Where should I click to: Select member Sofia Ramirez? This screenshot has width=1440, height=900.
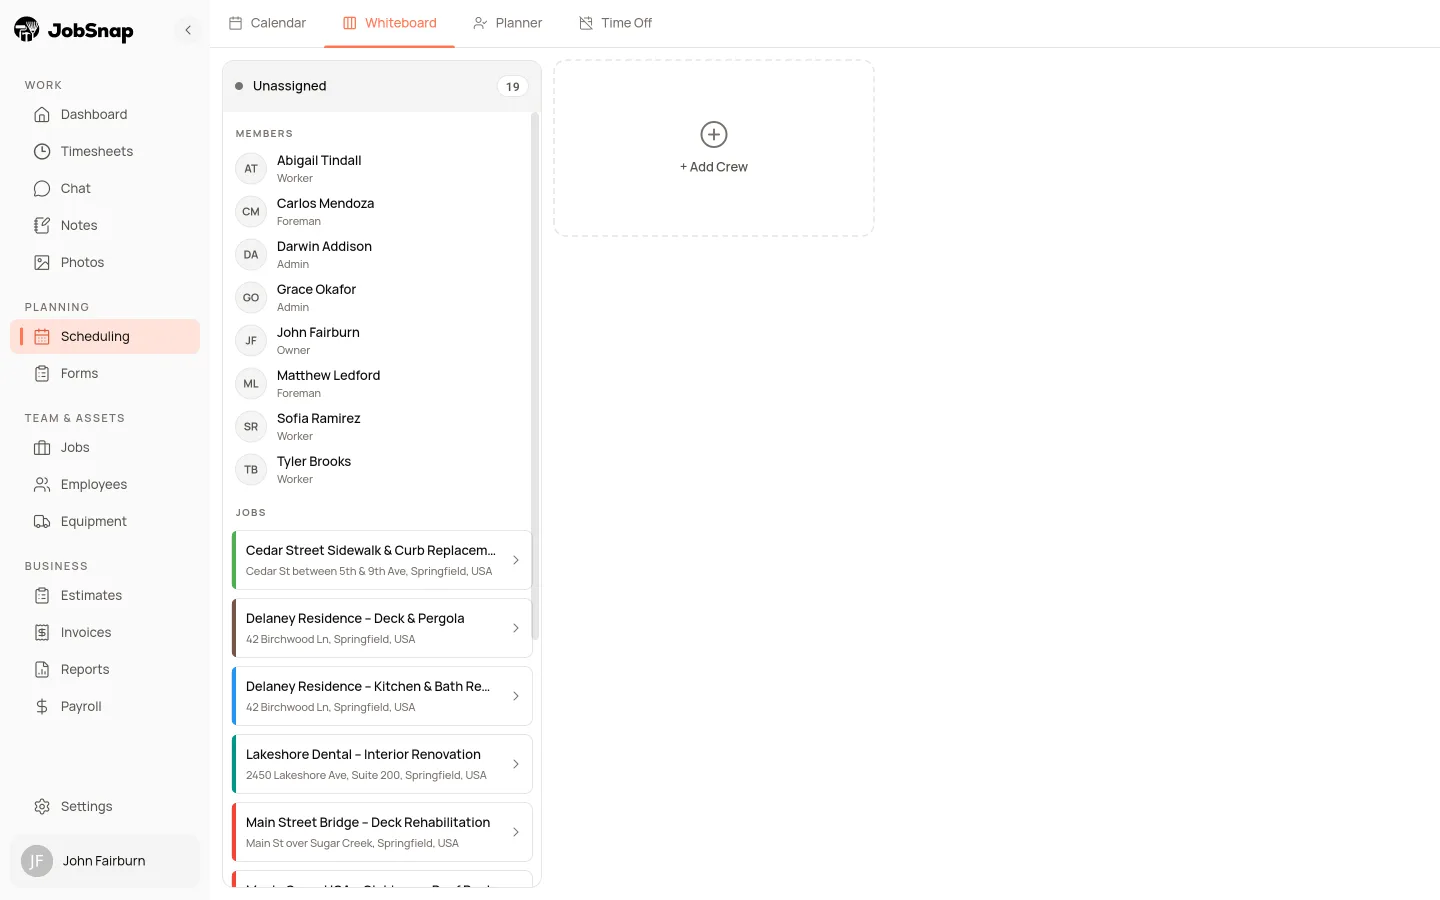pyautogui.click(x=380, y=426)
